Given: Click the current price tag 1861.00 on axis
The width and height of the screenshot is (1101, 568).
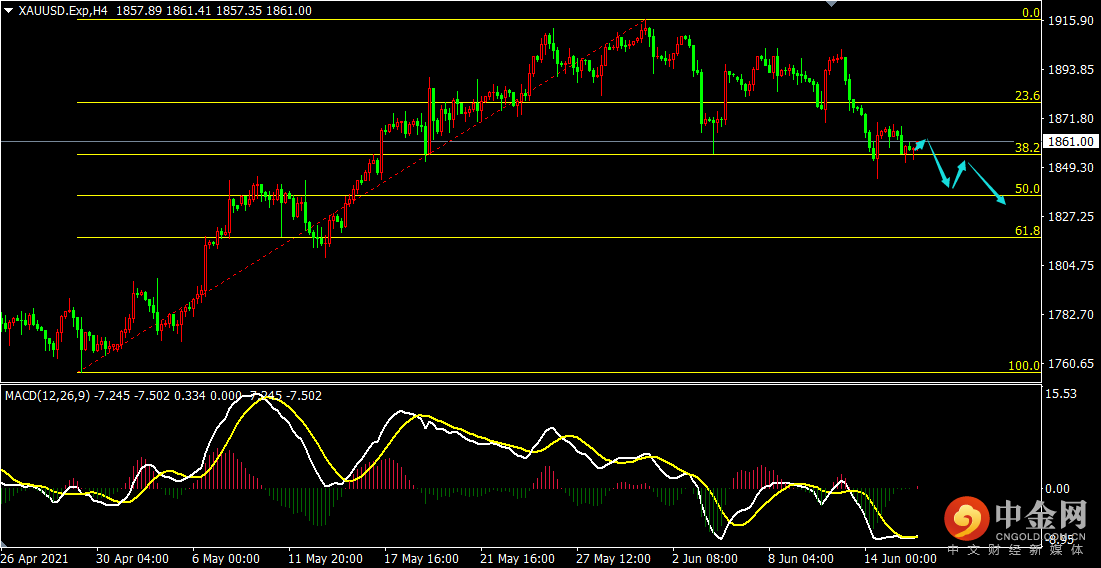Looking at the screenshot, I should [x=1072, y=142].
